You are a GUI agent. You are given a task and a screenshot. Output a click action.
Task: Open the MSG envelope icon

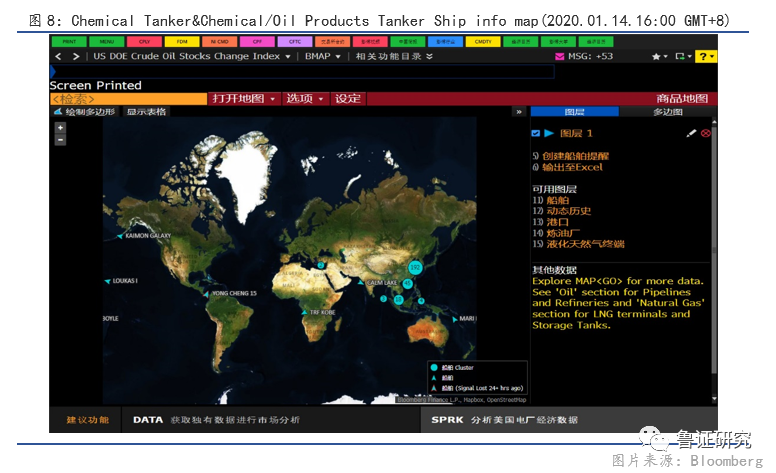point(559,56)
